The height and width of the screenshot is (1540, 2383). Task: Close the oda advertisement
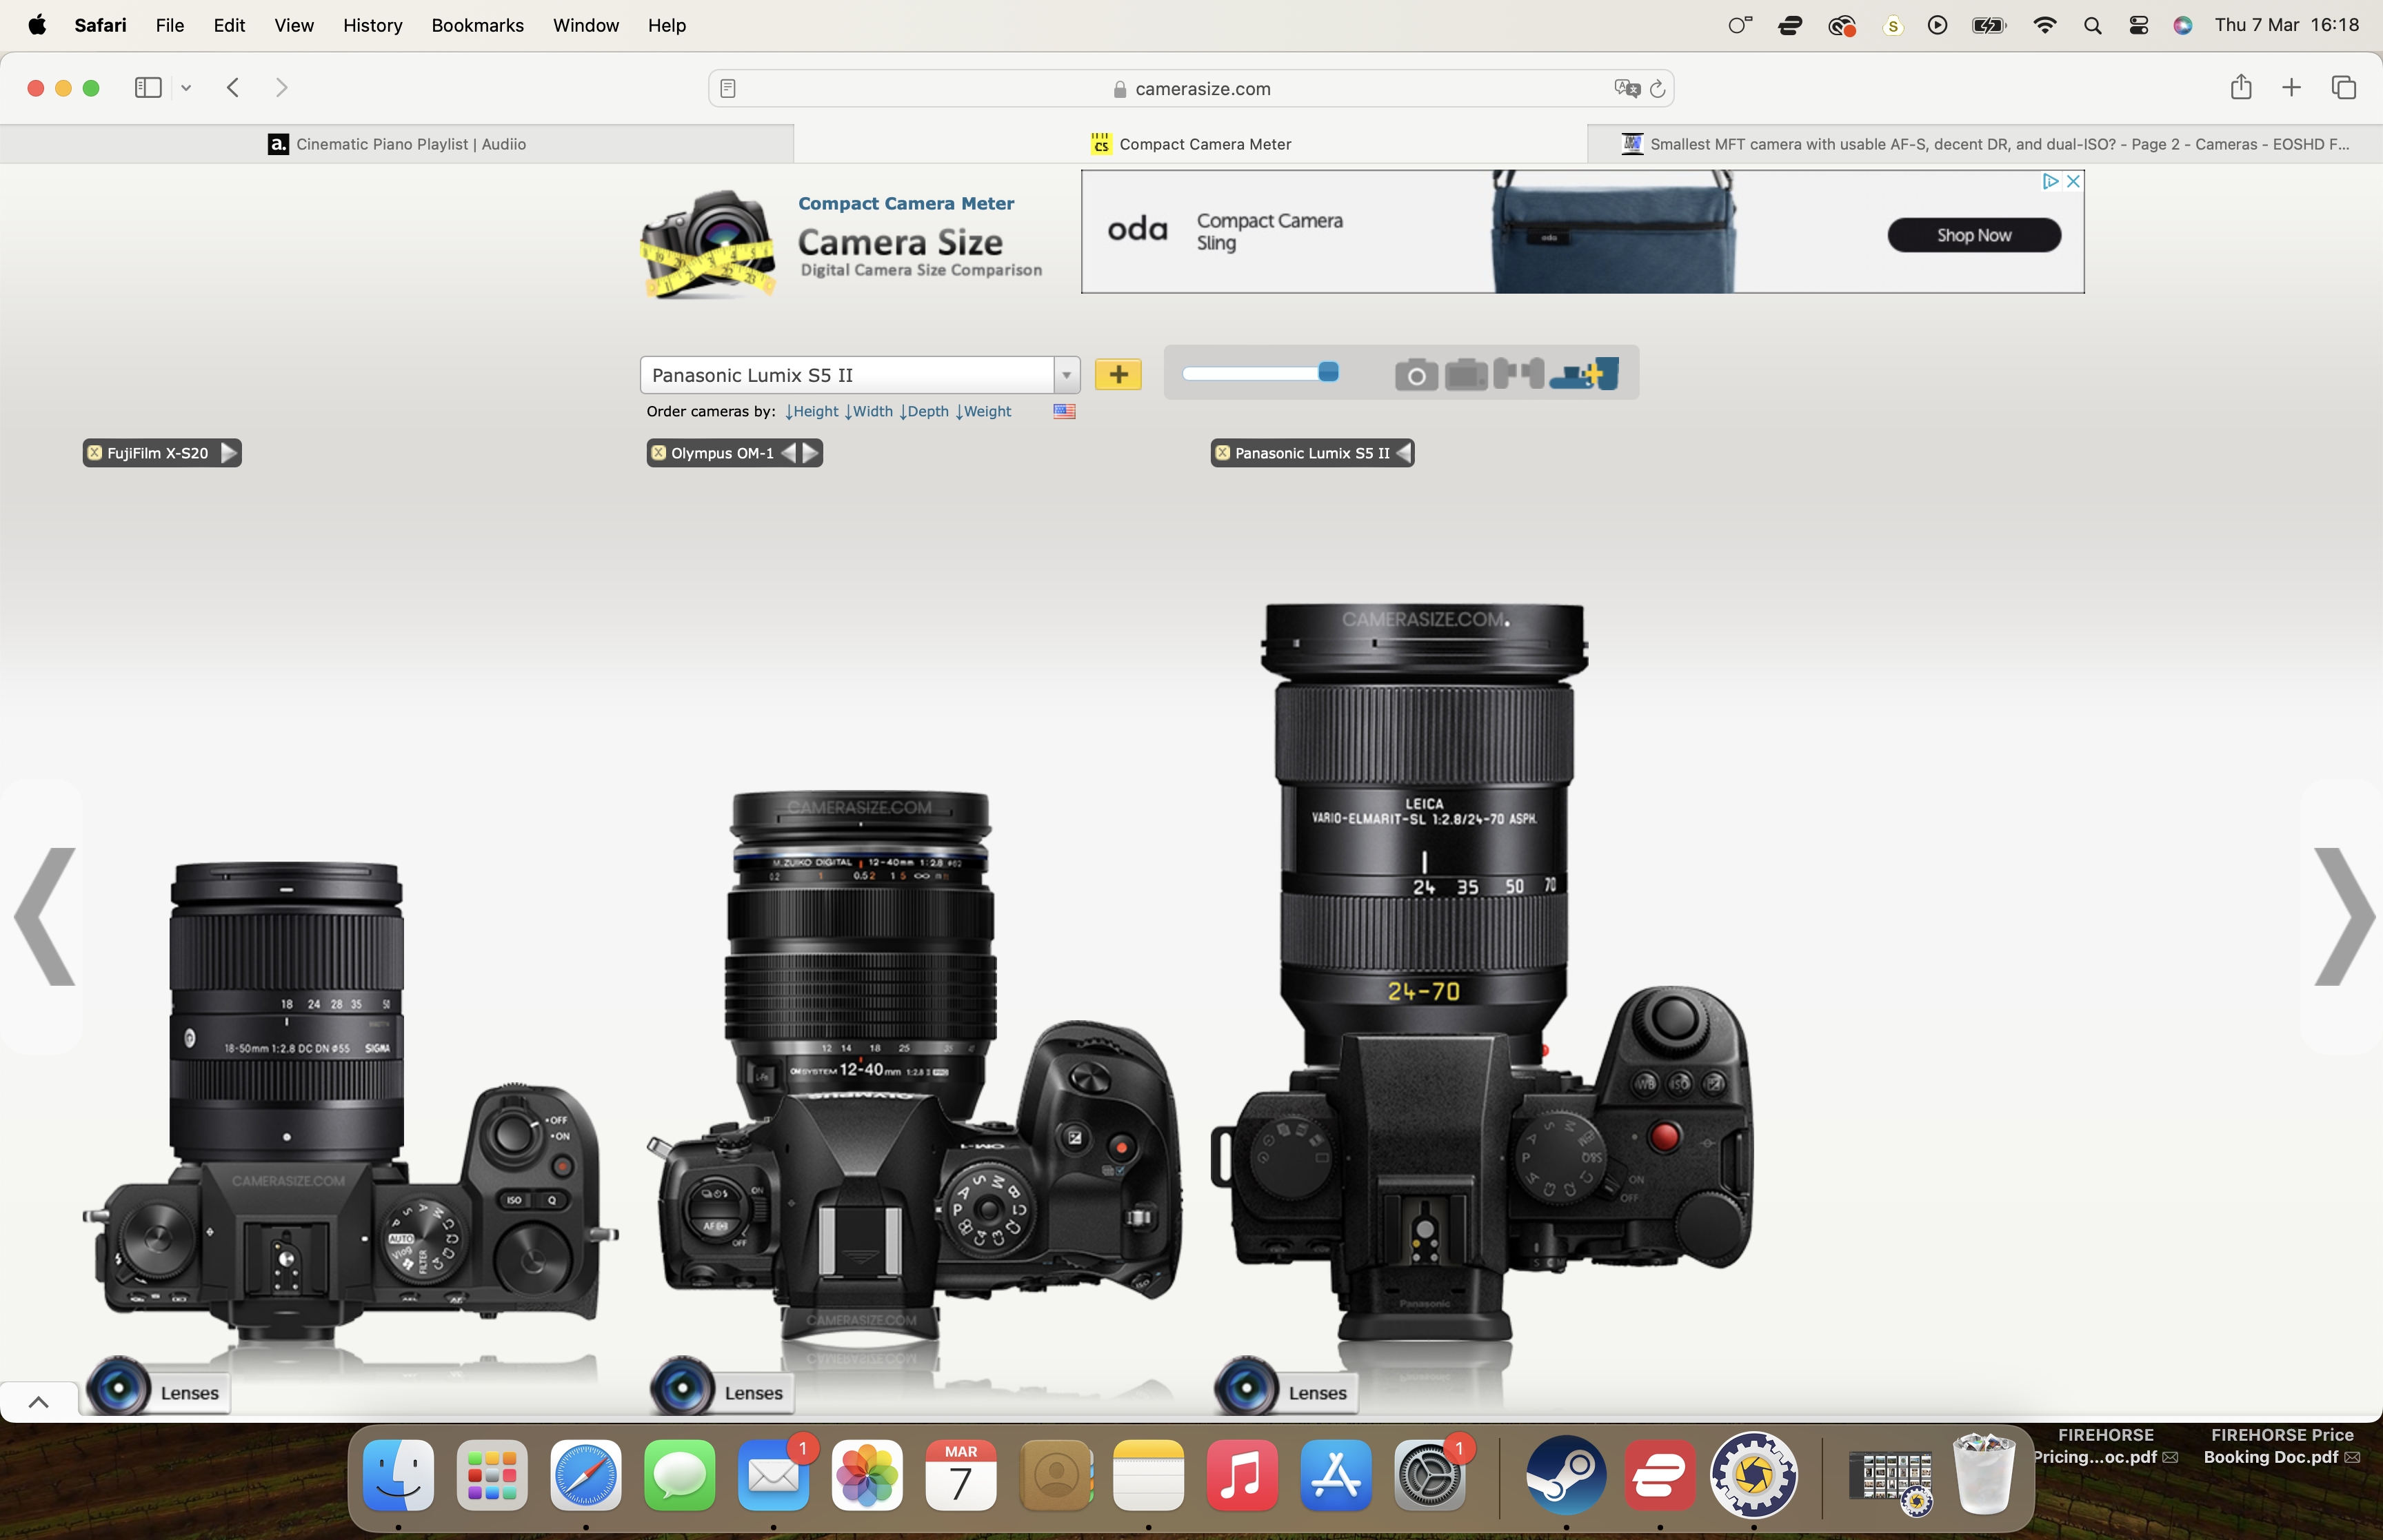coord(2073,181)
